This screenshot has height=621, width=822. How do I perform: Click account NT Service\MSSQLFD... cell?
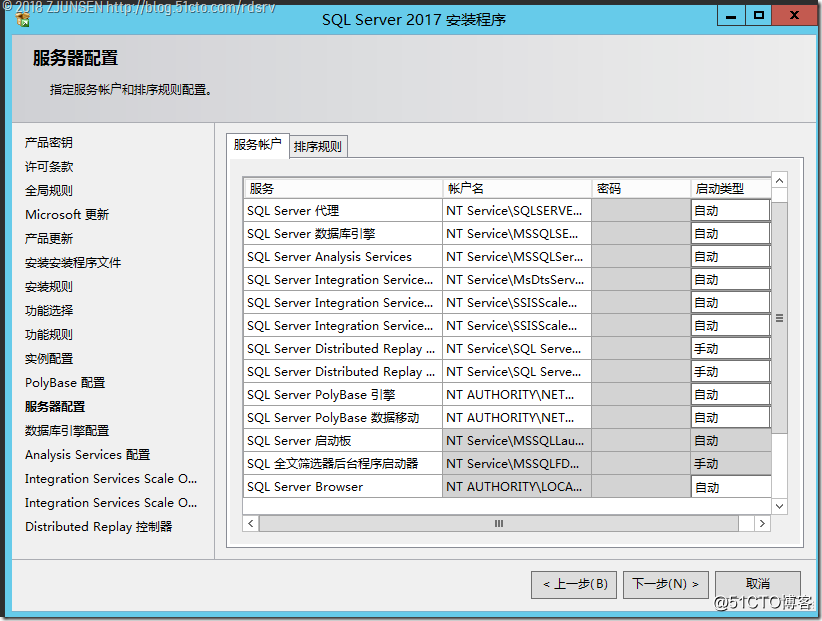[x=517, y=464]
